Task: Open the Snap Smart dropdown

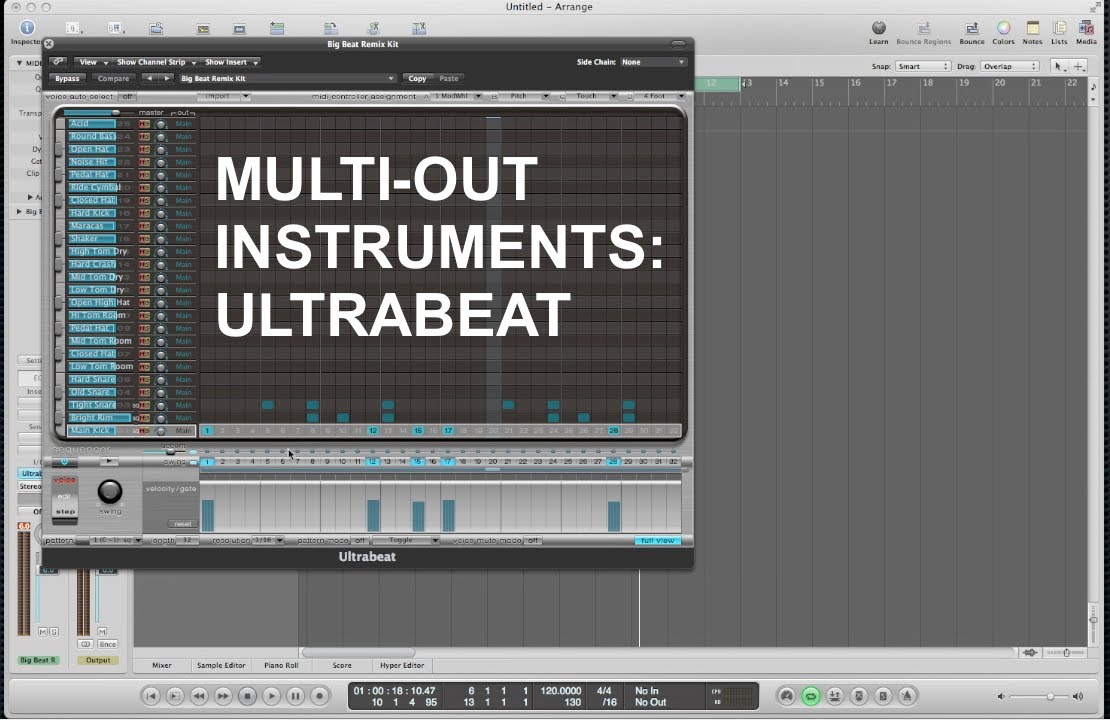Action: [x=922, y=66]
